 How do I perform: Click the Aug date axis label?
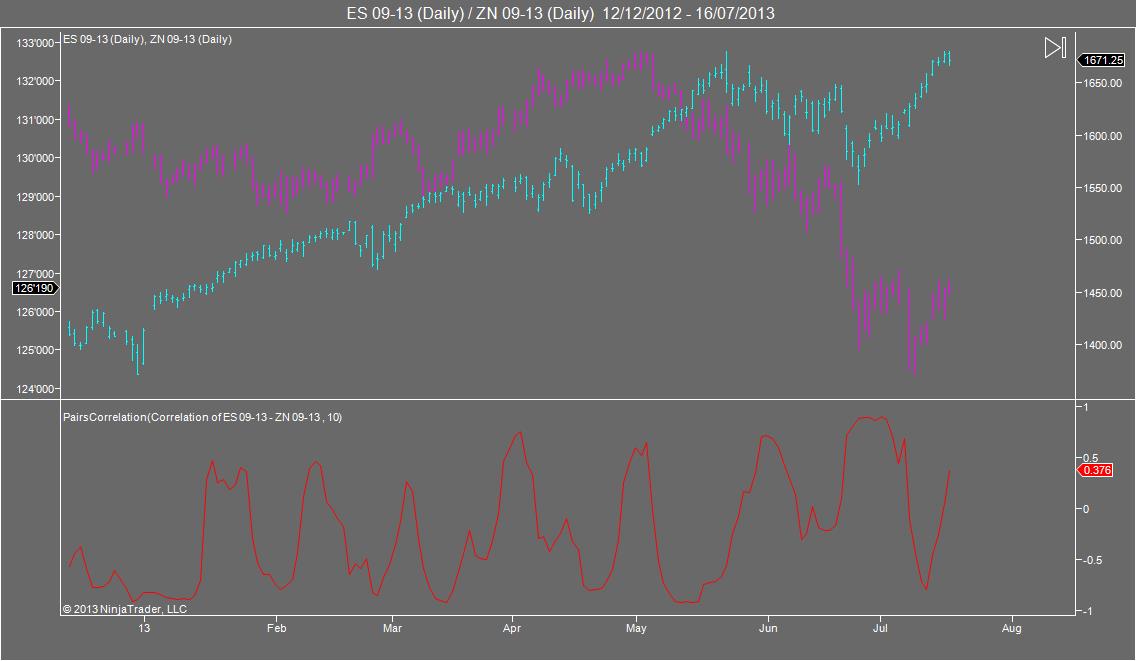point(1011,628)
